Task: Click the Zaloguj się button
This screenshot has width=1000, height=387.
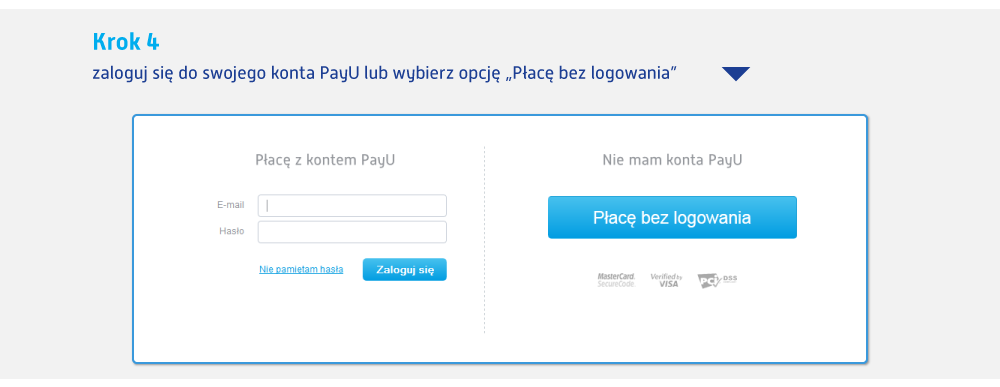Action: [x=405, y=270]
